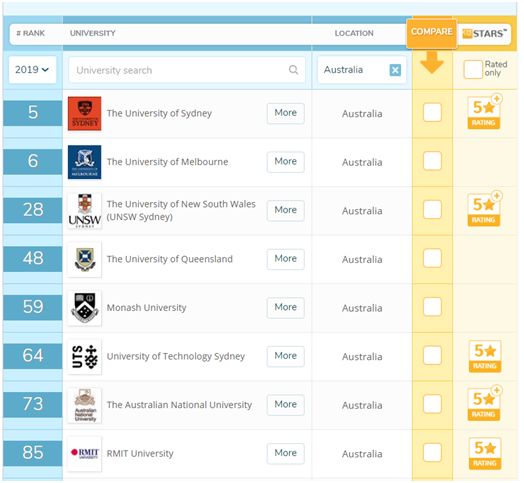Open the UNSW Sydney logo thumbnail
The image size is (524, 483).
tap(85, 211)
